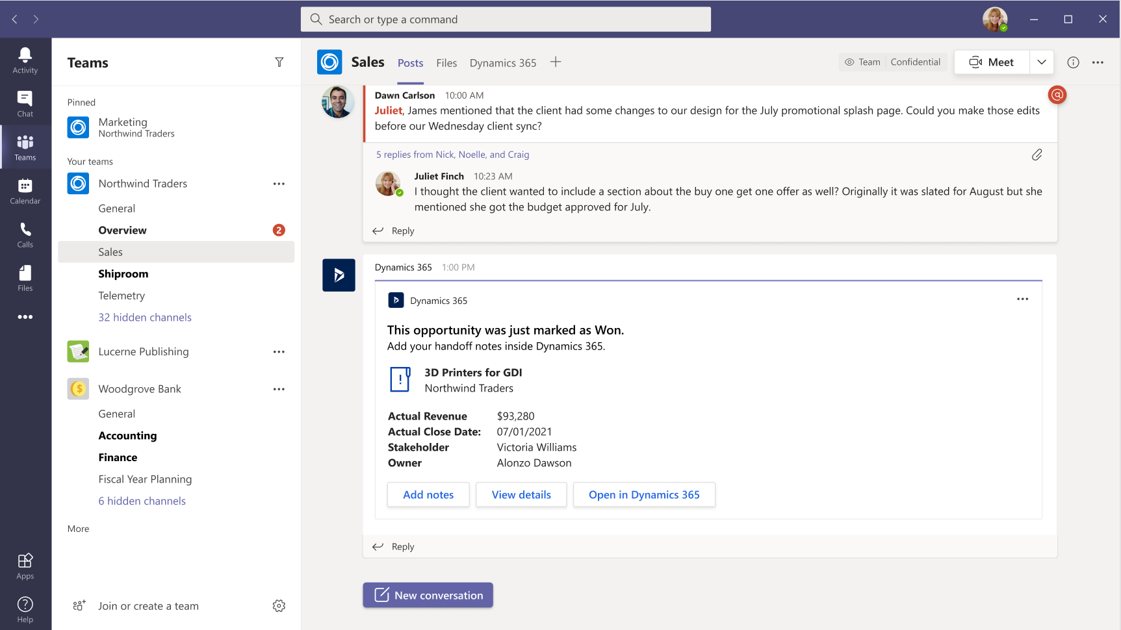Click Open in Dynamics 365 button
Image resolution: width=1121 pixels, height=630 pixels.
(x=644, y=495)
